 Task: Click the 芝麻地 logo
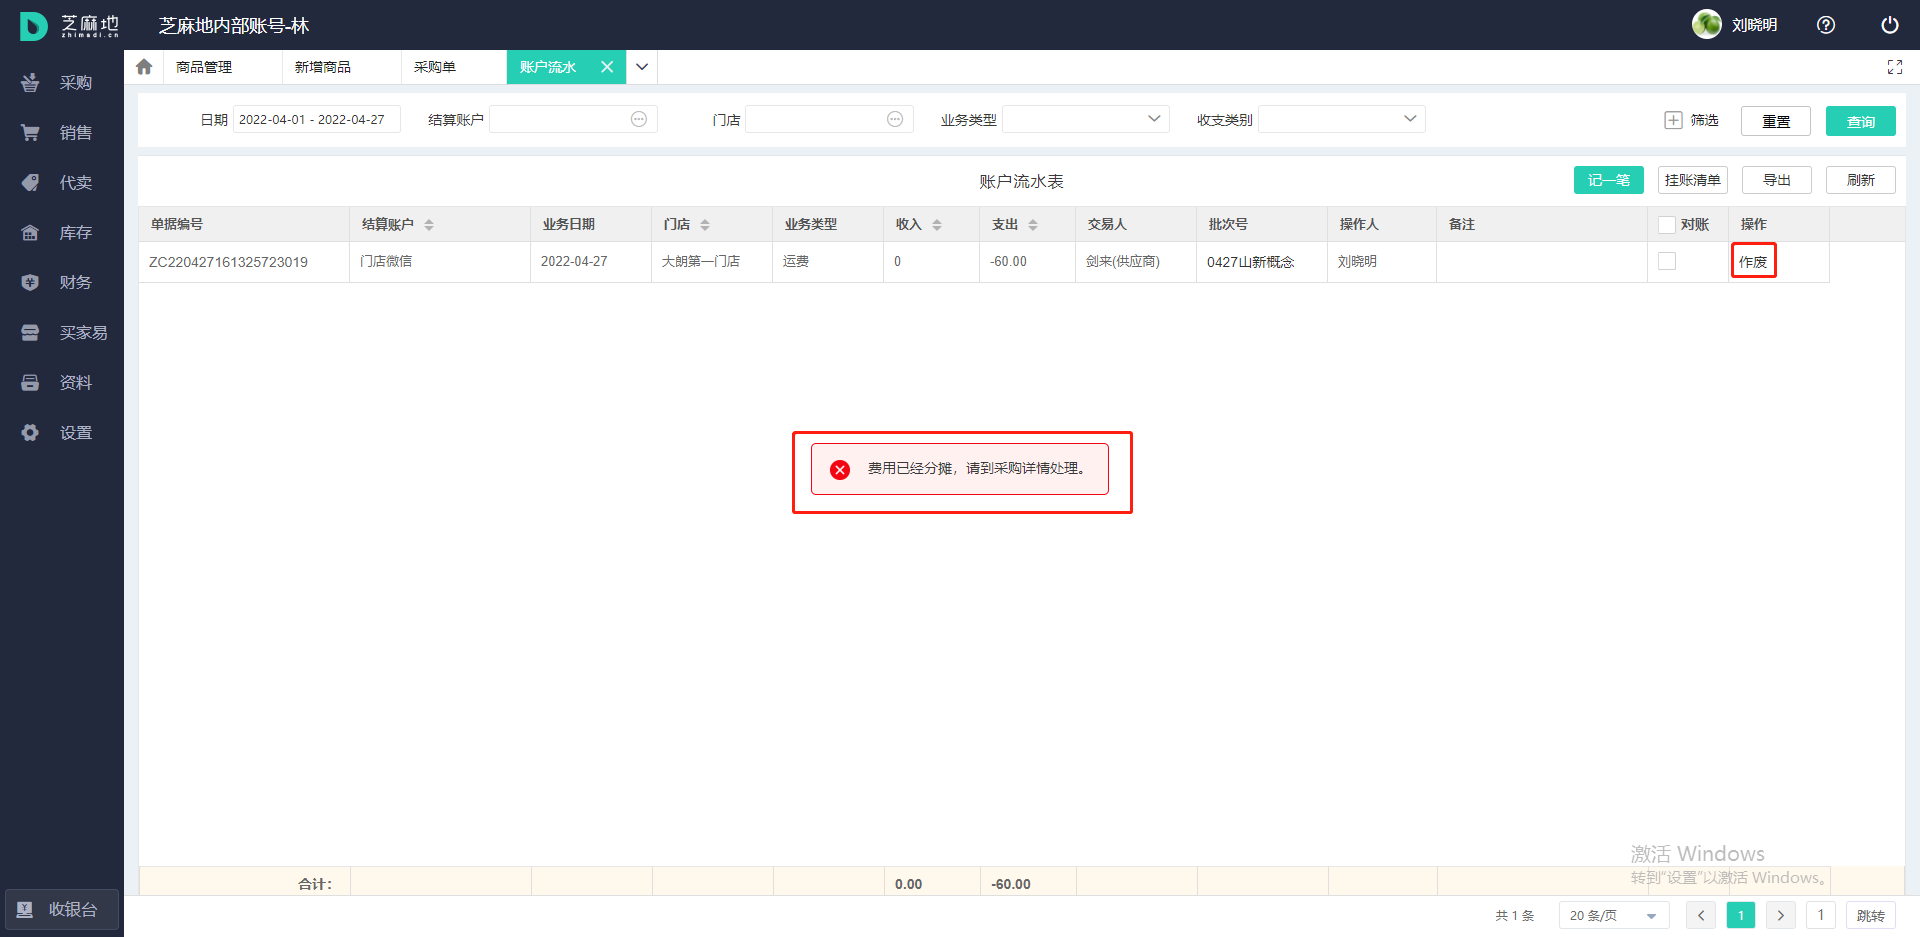[69, 26]
